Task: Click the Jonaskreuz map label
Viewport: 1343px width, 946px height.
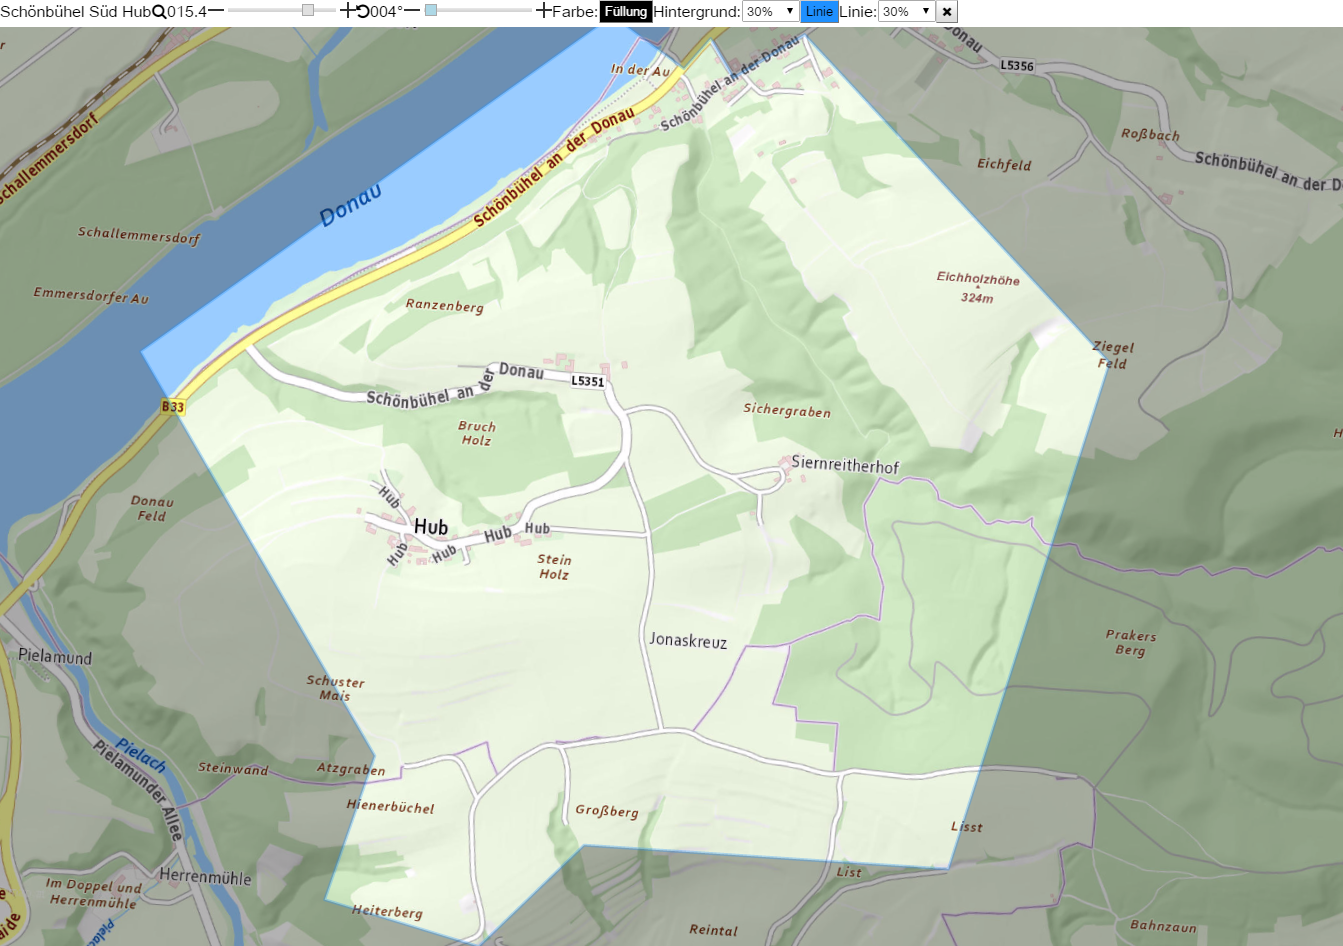Action: coord(688,641)
